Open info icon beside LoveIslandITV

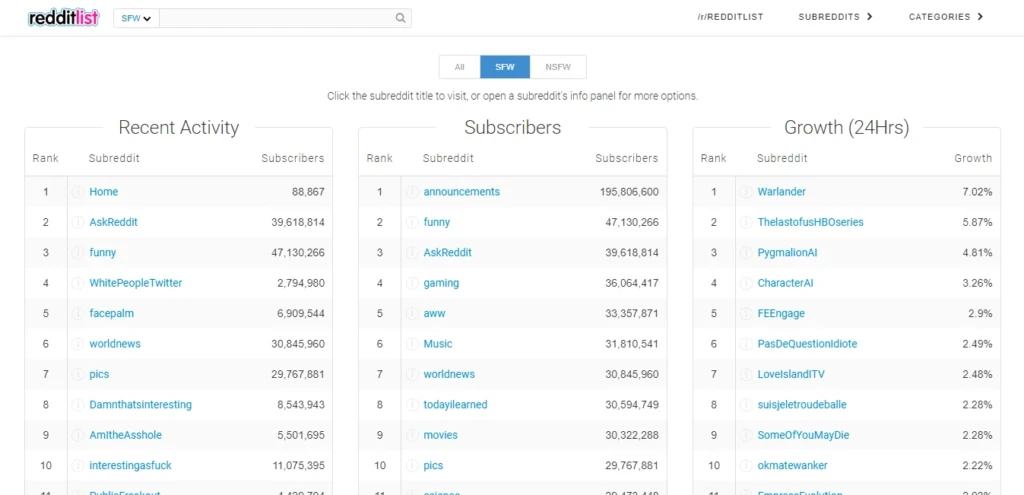pyautogui.click(x=746, y=375)
